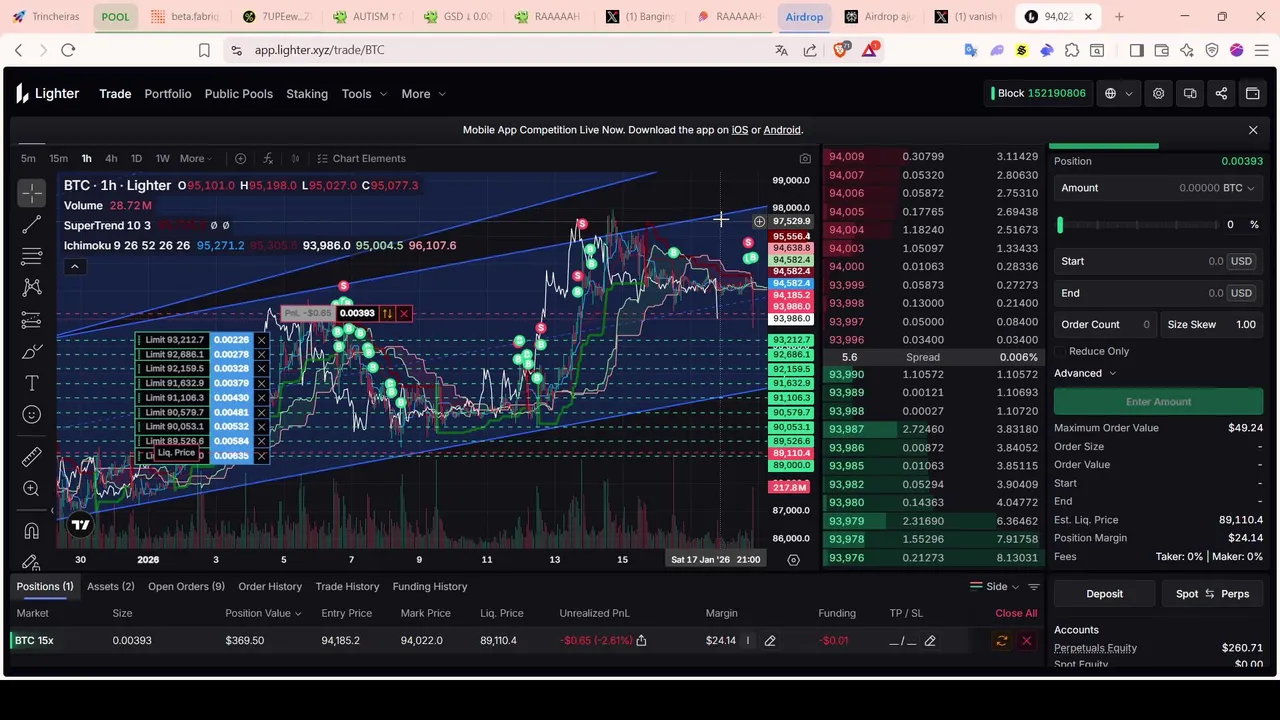Open the Tools dropdown menu
Viewport: 1280px width, 720px height.
coord(364,94)
